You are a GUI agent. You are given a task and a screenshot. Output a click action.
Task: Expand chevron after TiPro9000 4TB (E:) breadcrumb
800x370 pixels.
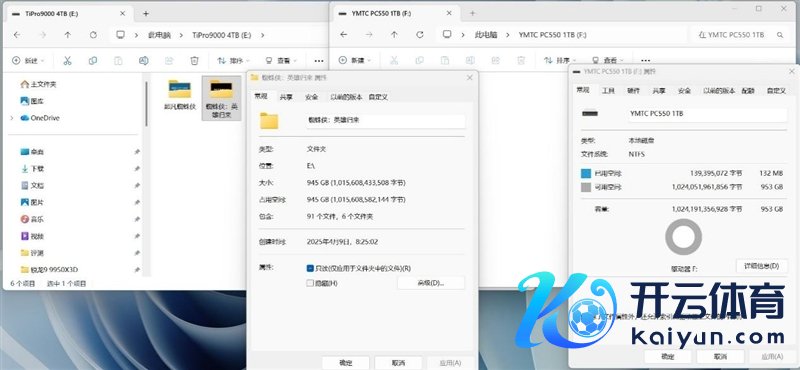tap(262, 35)
